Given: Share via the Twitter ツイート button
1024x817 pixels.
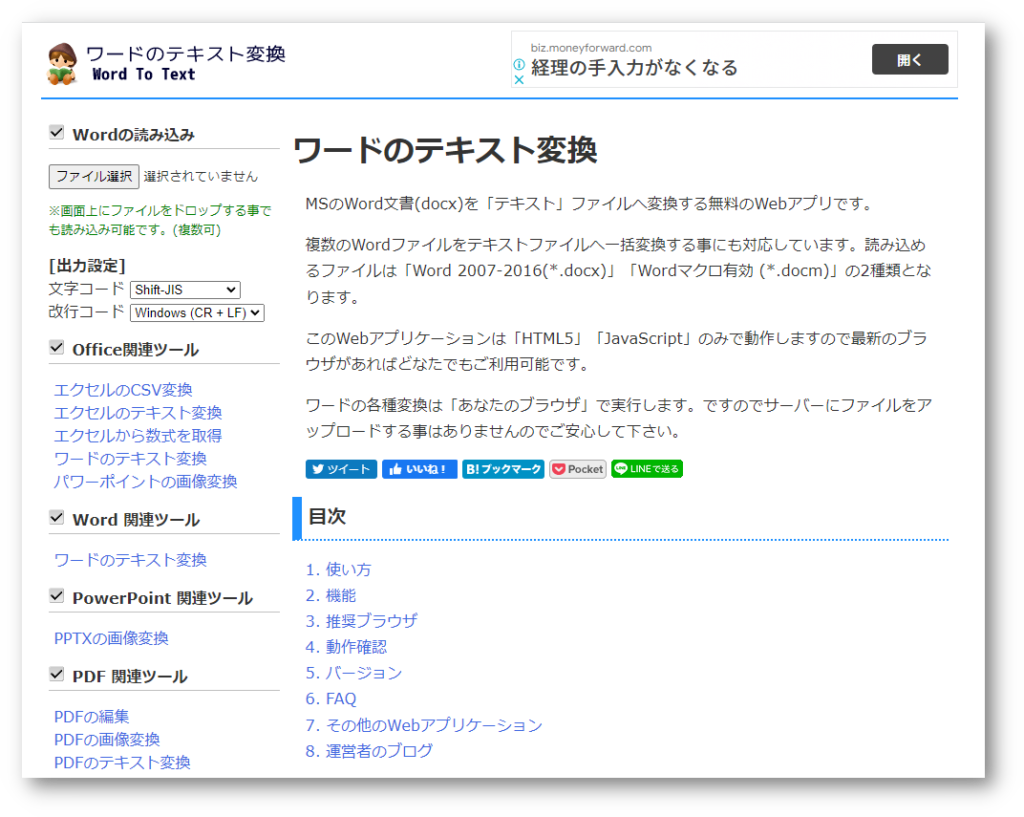Looking at the screenshot, I should [x=342, y=469].
